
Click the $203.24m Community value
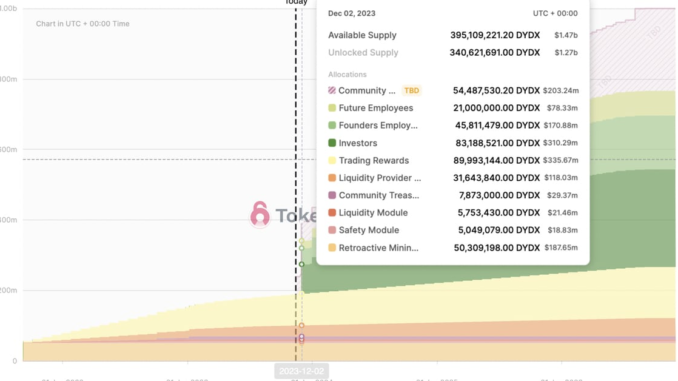(x=561, y=90)
